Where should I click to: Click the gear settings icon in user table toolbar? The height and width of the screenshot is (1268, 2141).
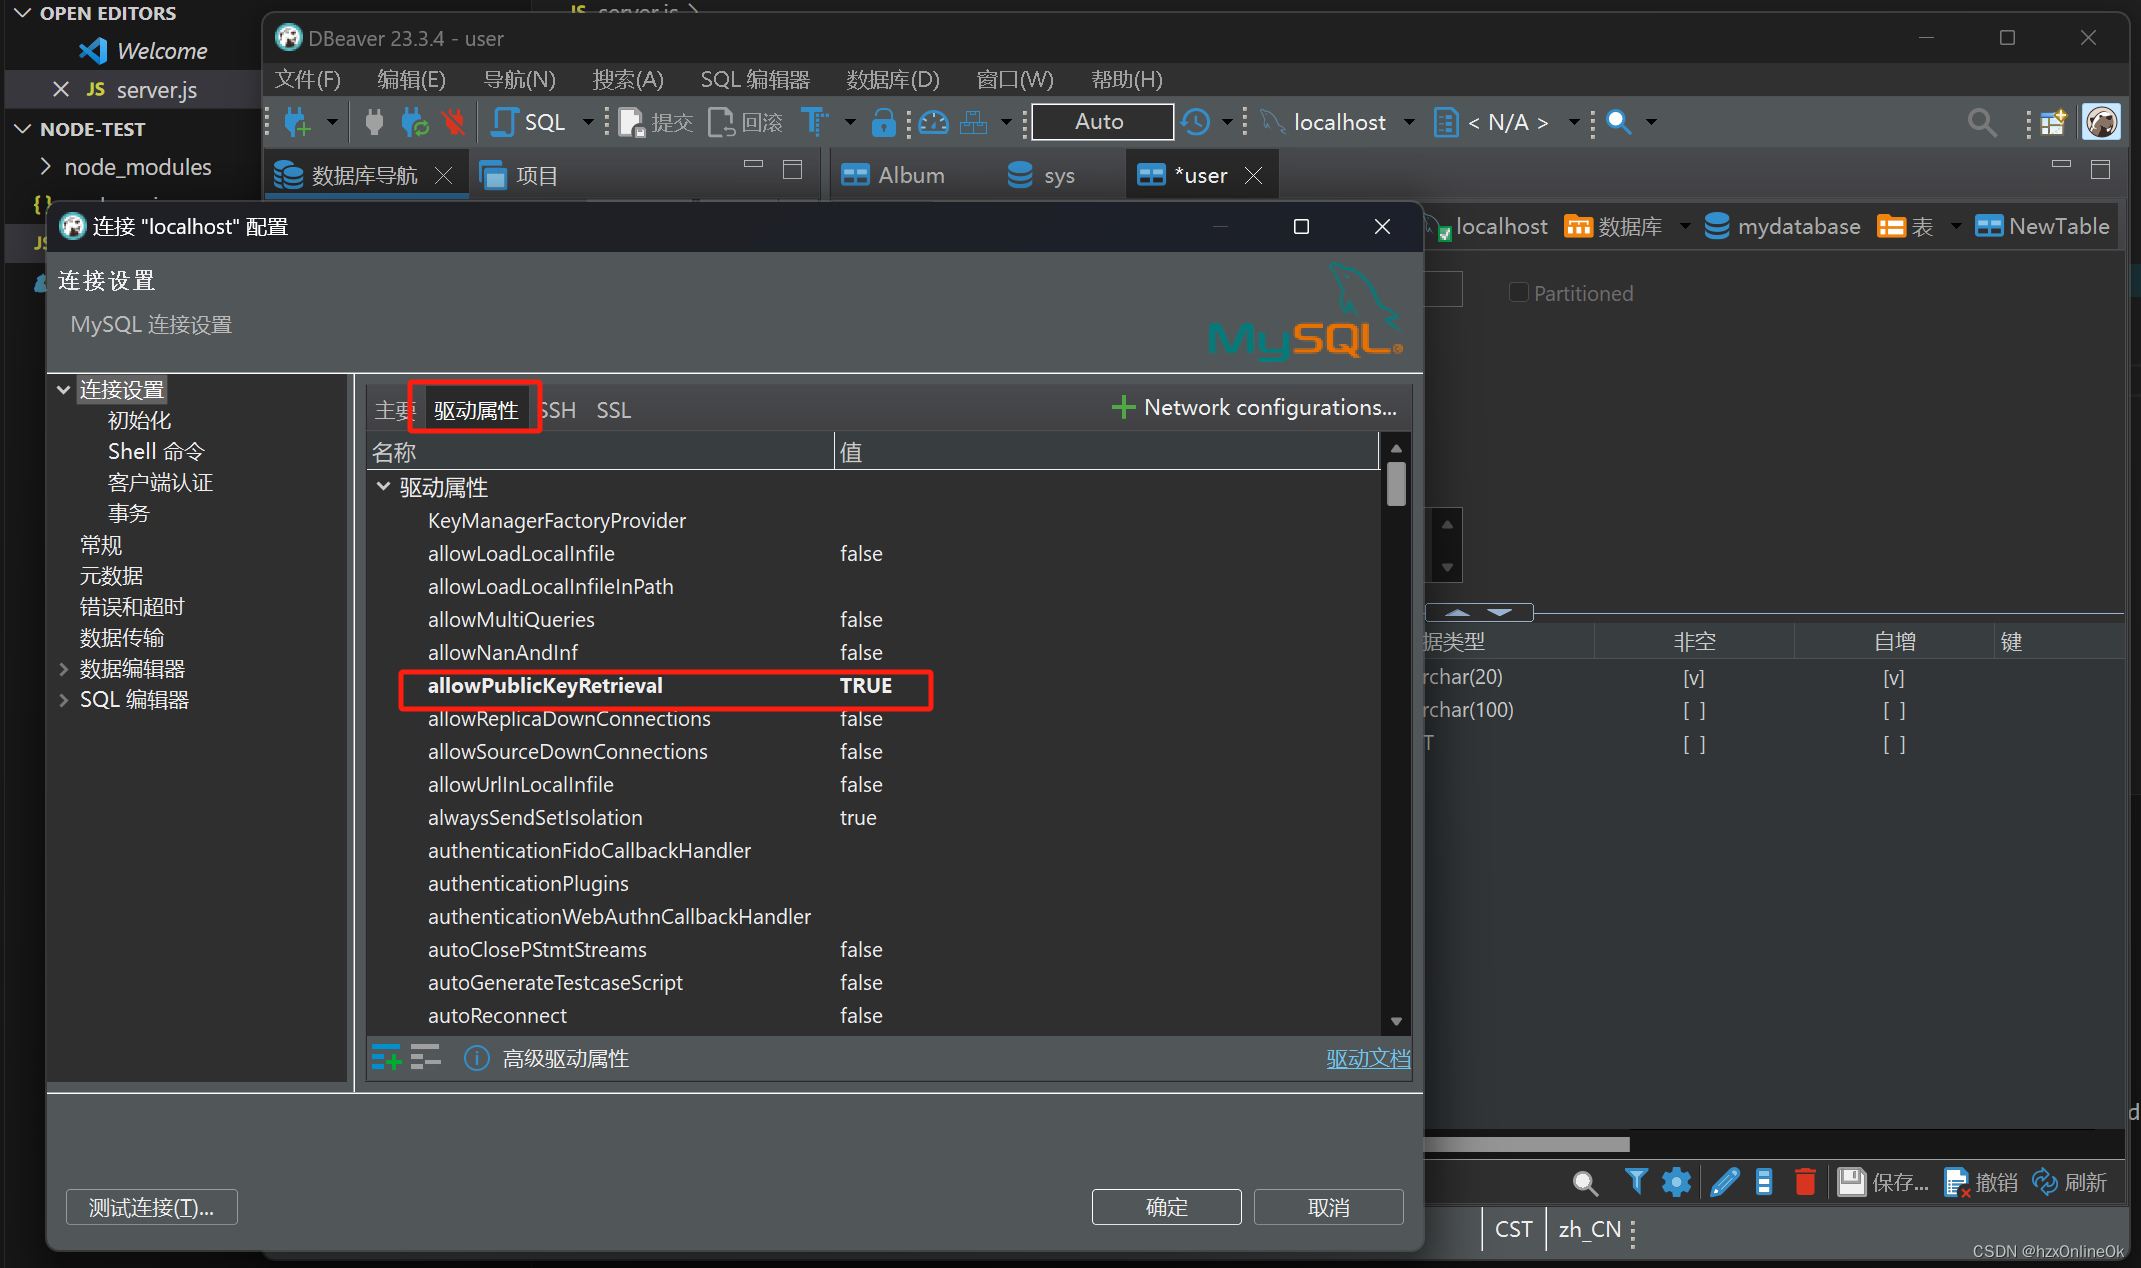pos(1676,1182)
